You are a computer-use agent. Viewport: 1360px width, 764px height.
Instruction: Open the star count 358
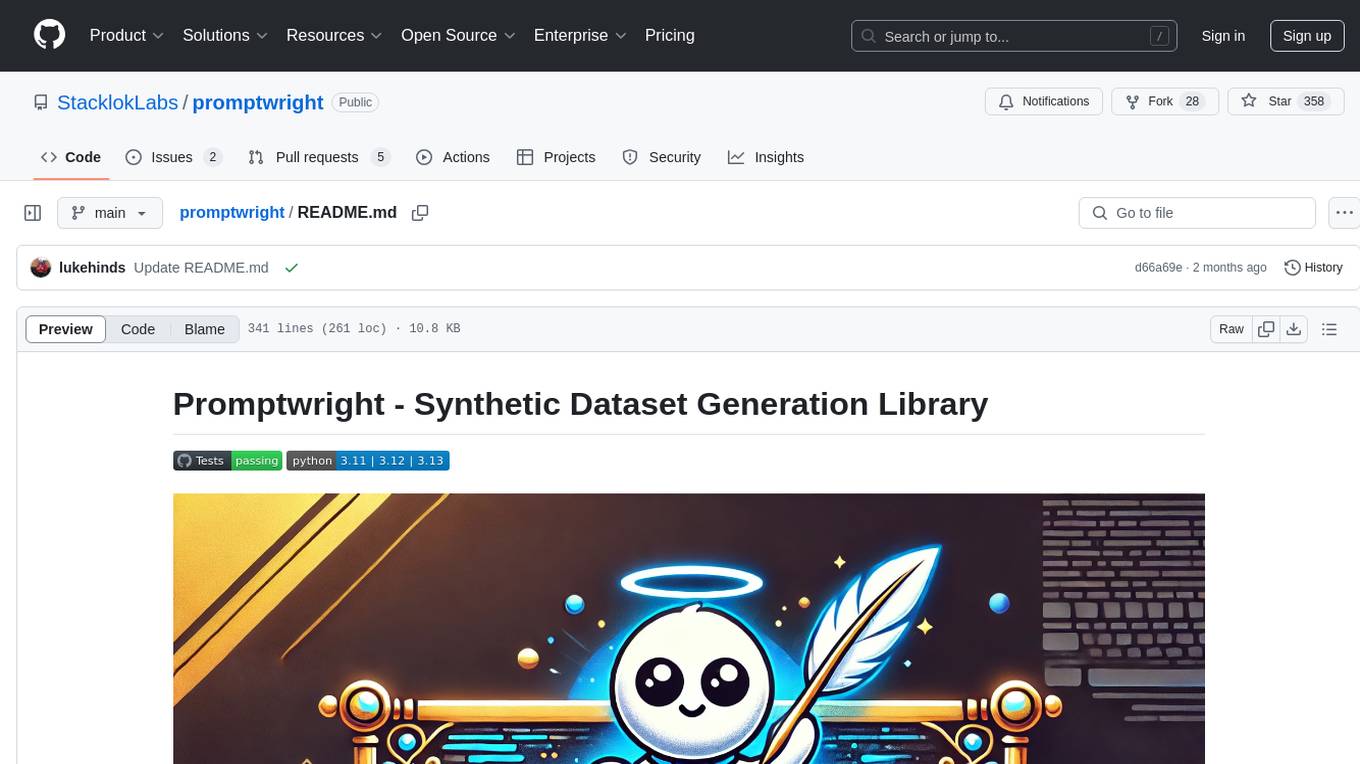1314,102
